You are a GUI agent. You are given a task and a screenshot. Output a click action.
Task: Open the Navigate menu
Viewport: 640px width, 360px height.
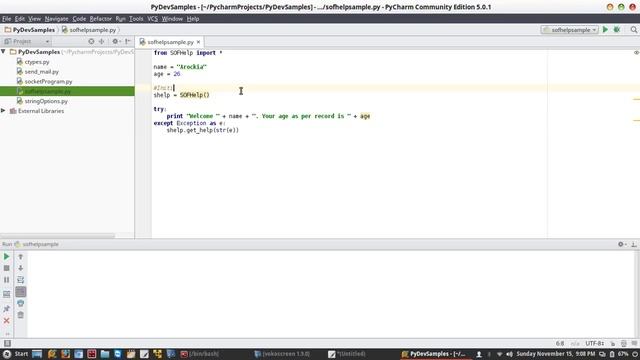click(x=56, y=19)
